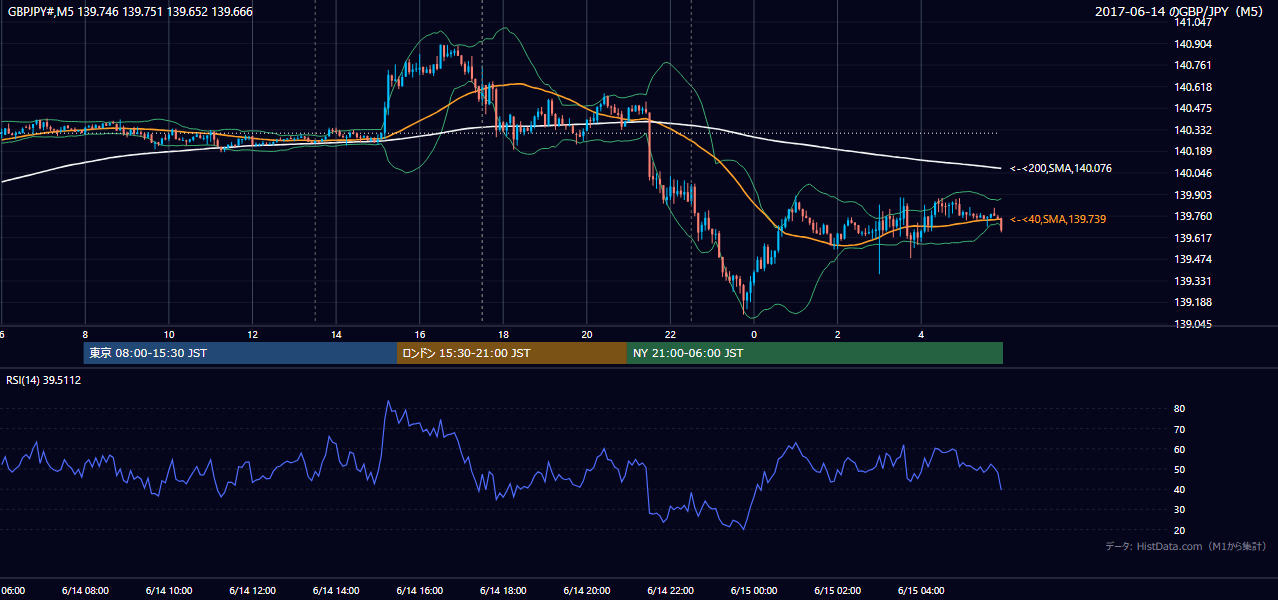Image resolution: width=1278 pixels, height=600 pixels.
Task: Click price axis value 139.903
Action: tap(1193, 195)
